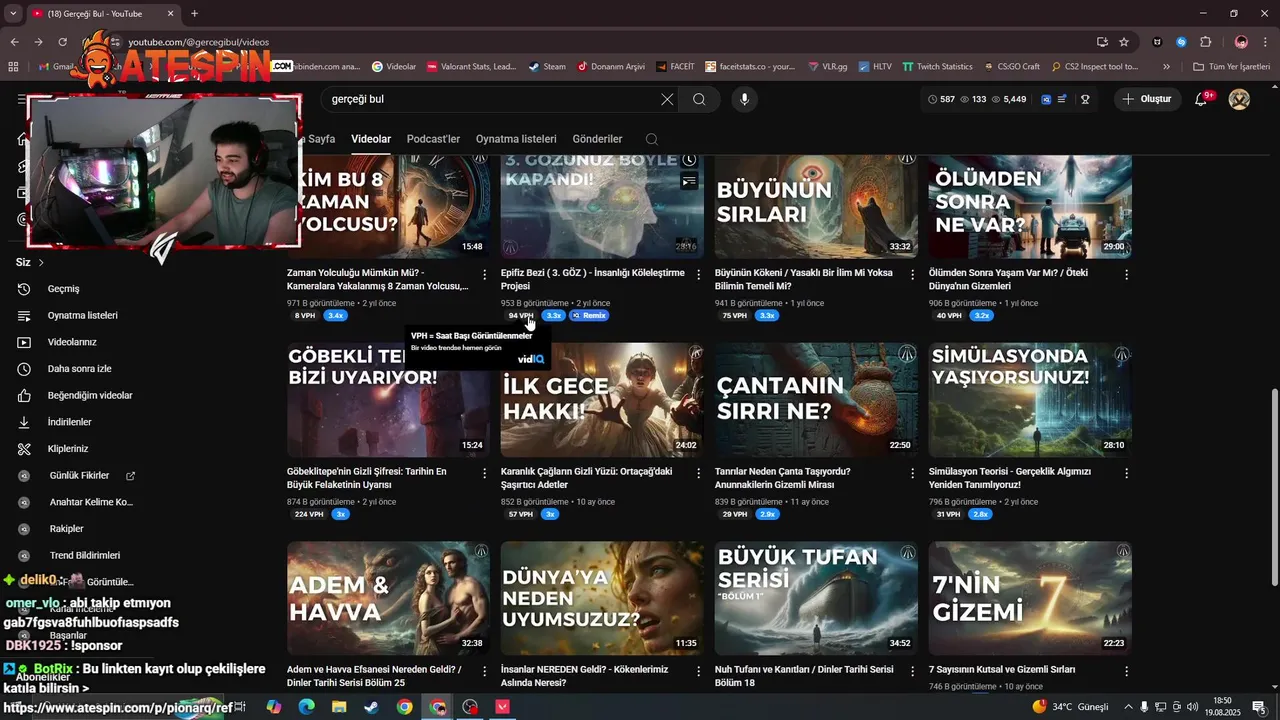Open a new browser tab with the plus button

coord(194,14)
